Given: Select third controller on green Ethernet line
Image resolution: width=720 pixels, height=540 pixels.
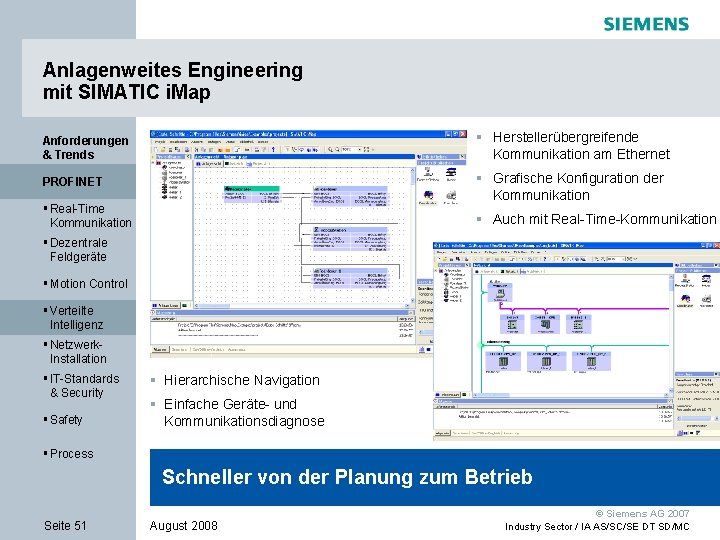Looking at the screenshot, I should click(x=591, y=361).
